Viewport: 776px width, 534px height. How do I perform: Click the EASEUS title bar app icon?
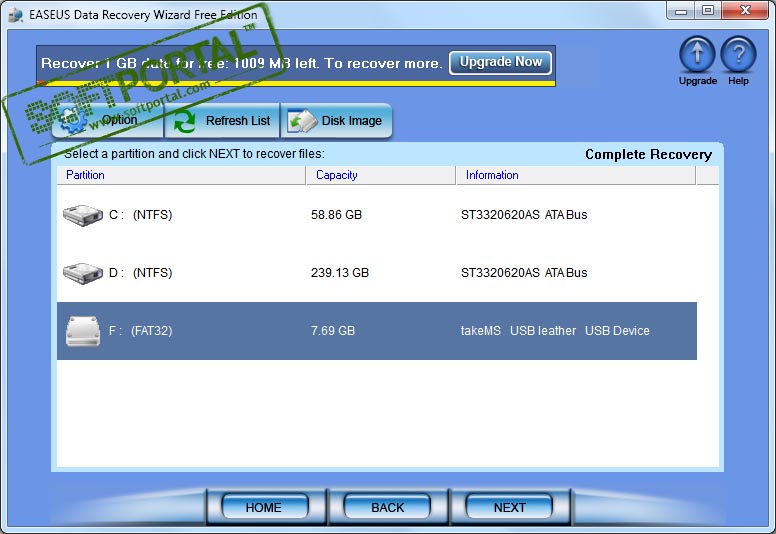click(15, 15)
